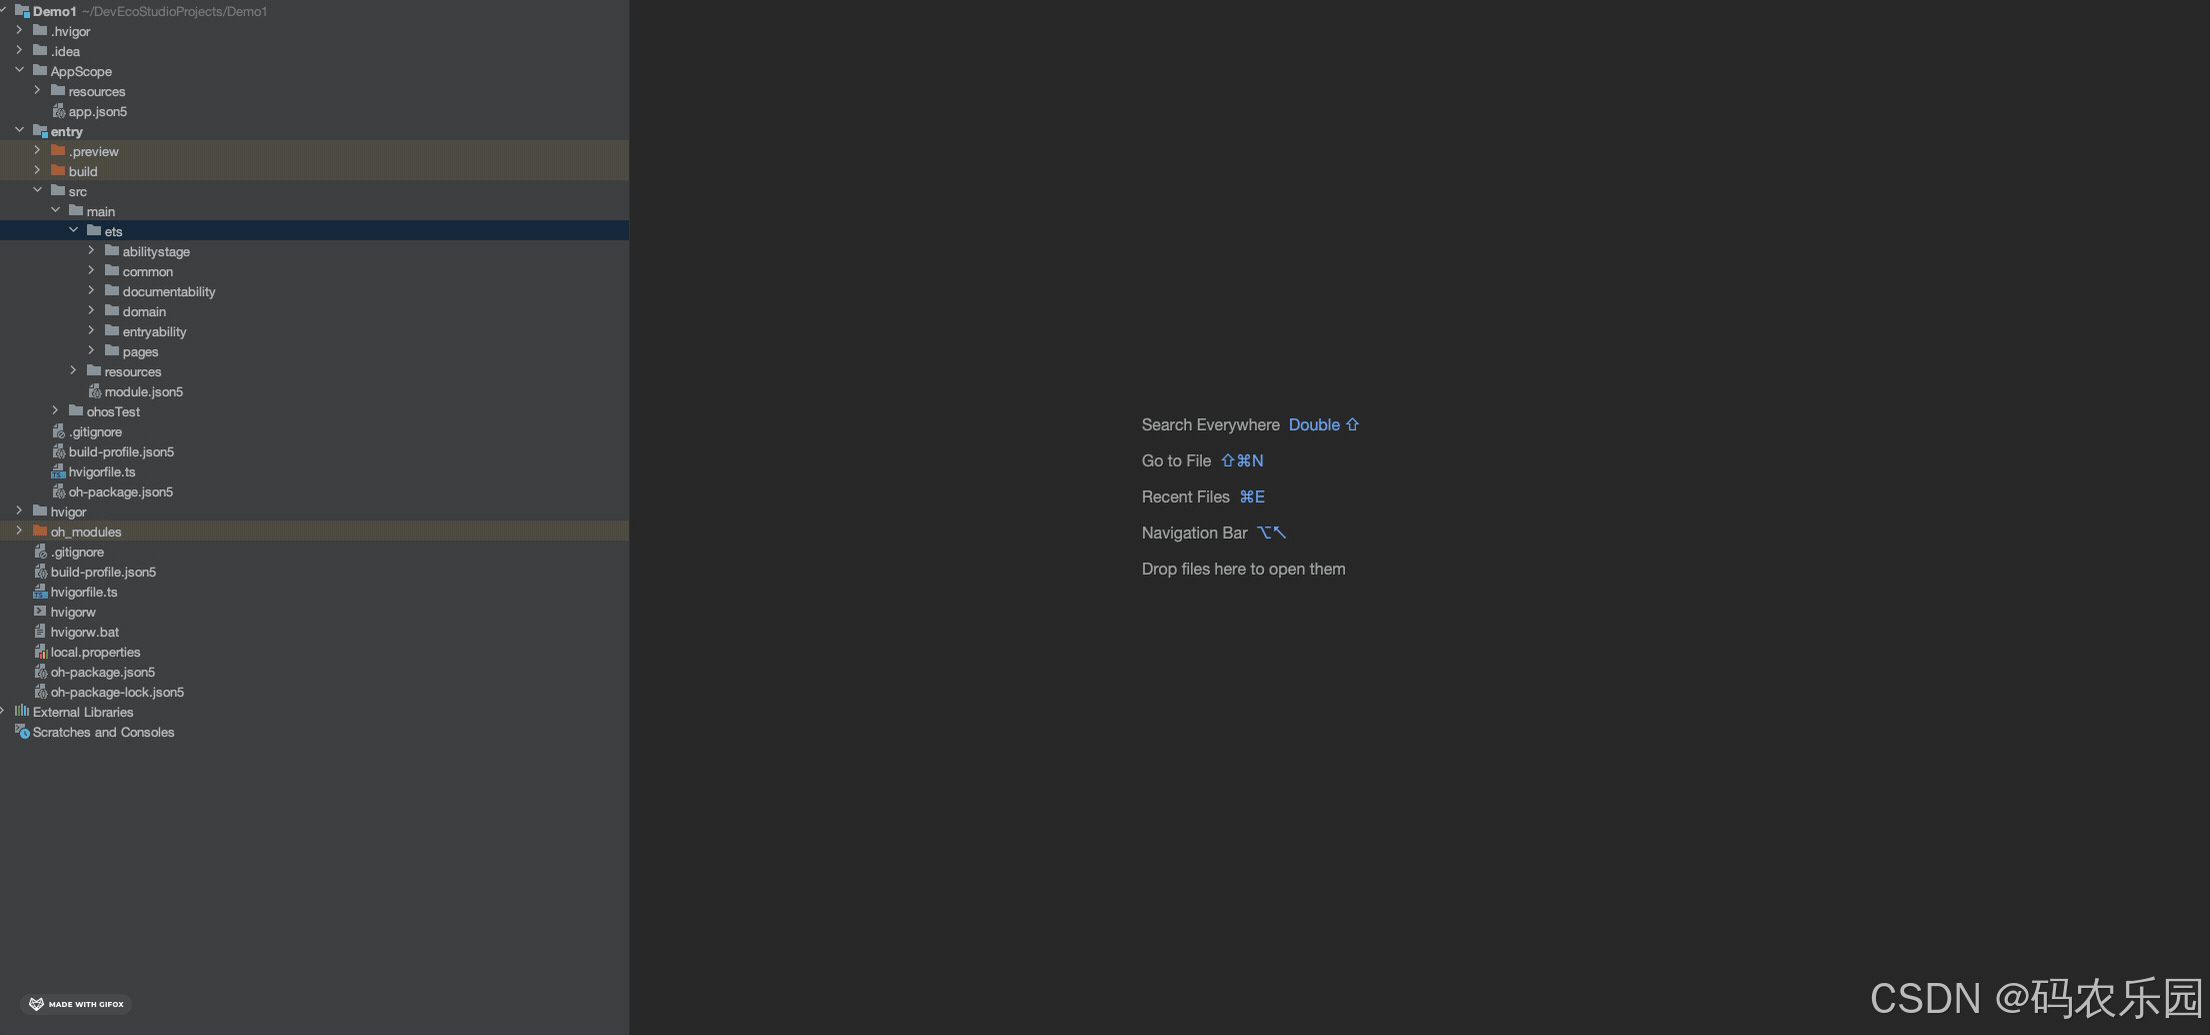2210x1035 pixels.
Task: Click the hvigorw script file icon
Action: 40,611
